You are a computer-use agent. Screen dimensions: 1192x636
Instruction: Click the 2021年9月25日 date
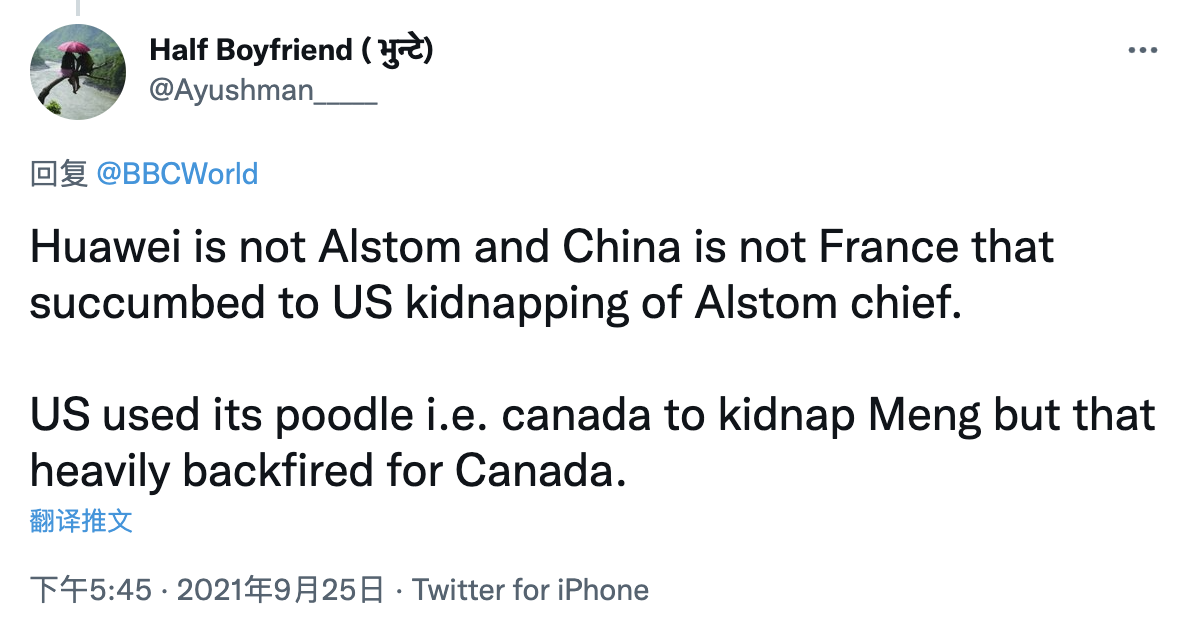coord(280,590)
